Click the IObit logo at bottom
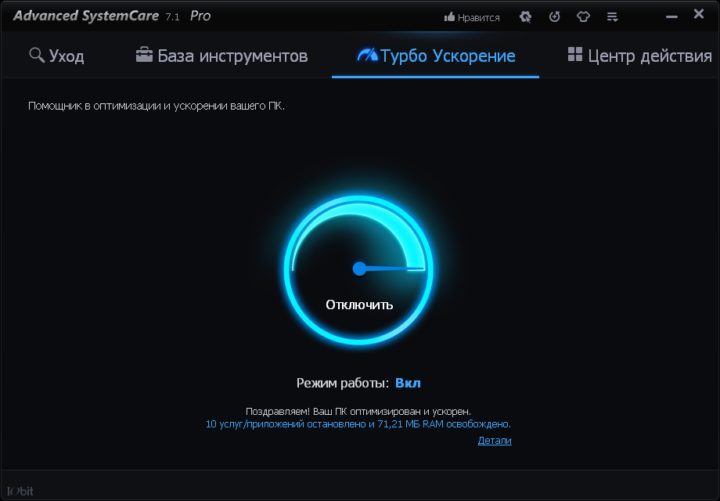 pyautogui.click(x=20, y=491)
